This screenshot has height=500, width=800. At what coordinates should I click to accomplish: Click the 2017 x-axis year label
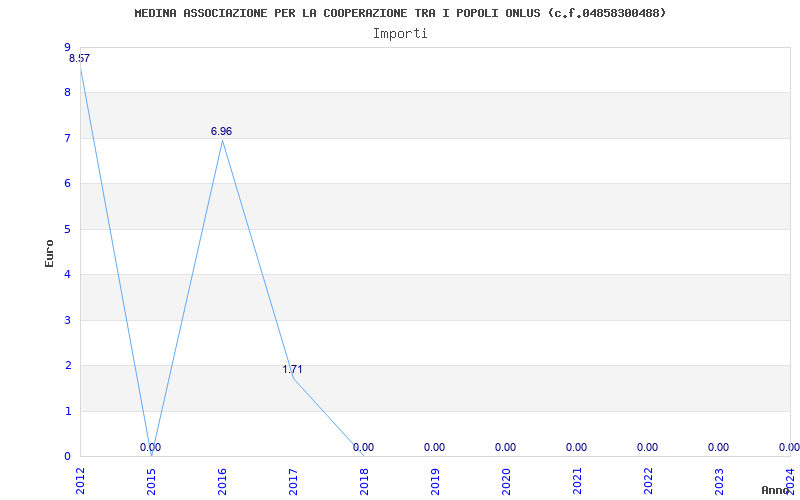pyautogui.click(x=293, y=480)
